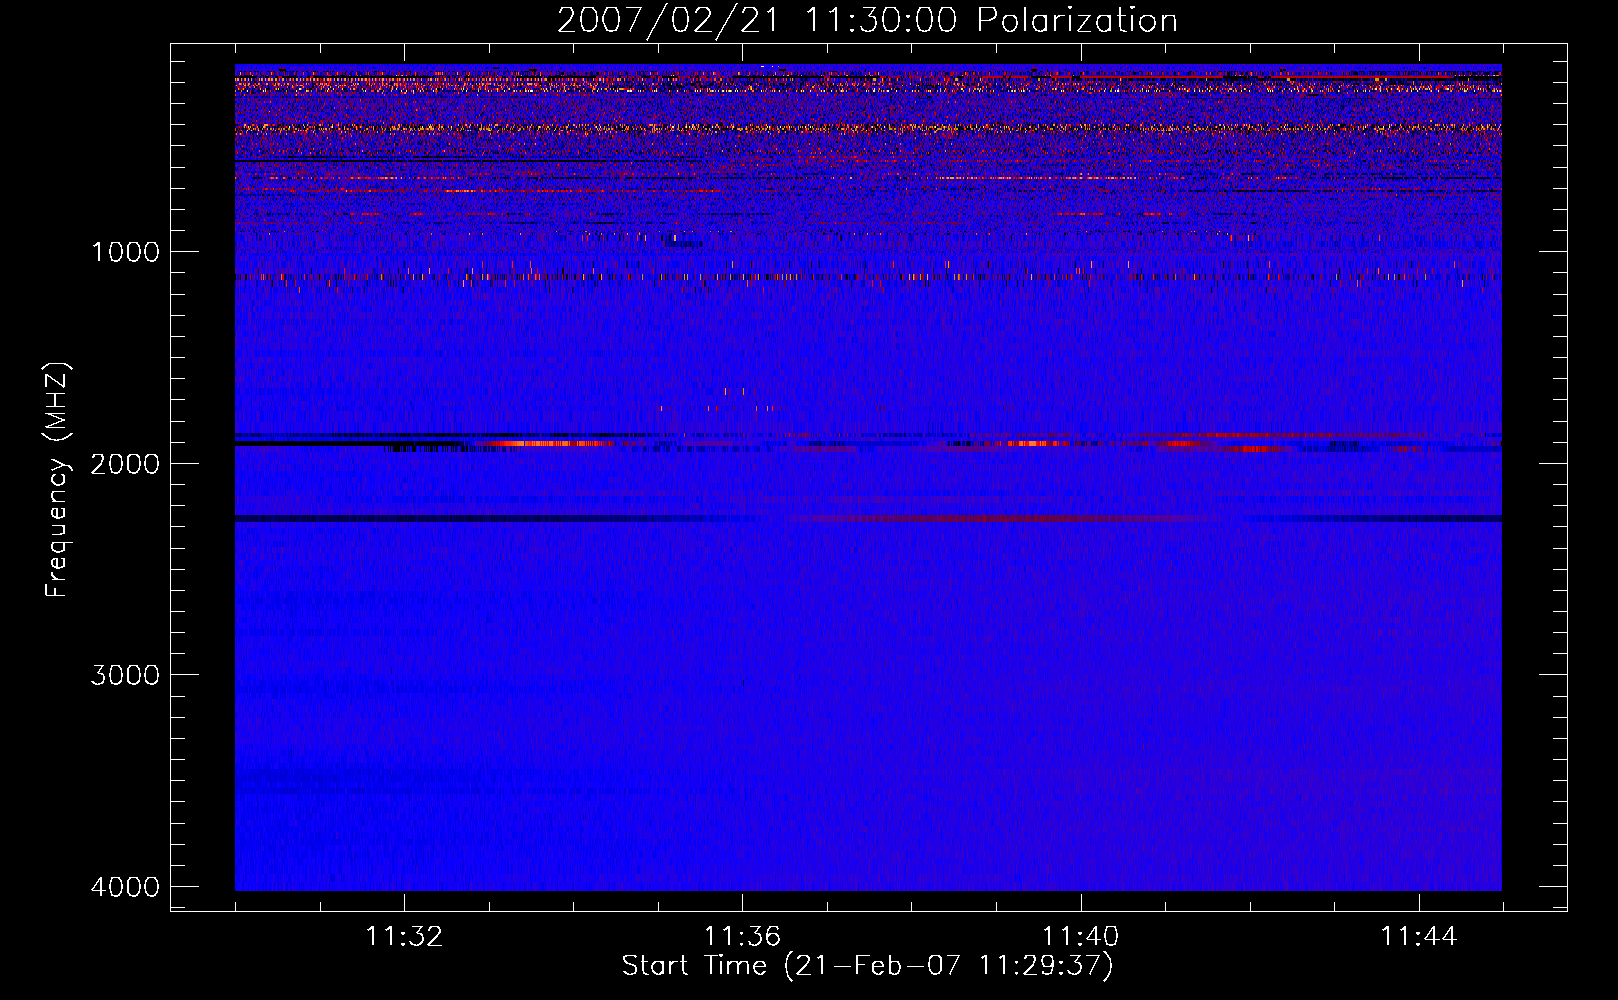This screenshot has height=1000, width=1618.
Task: Click the 4000 frequency tick label
Action: [125, 887]
